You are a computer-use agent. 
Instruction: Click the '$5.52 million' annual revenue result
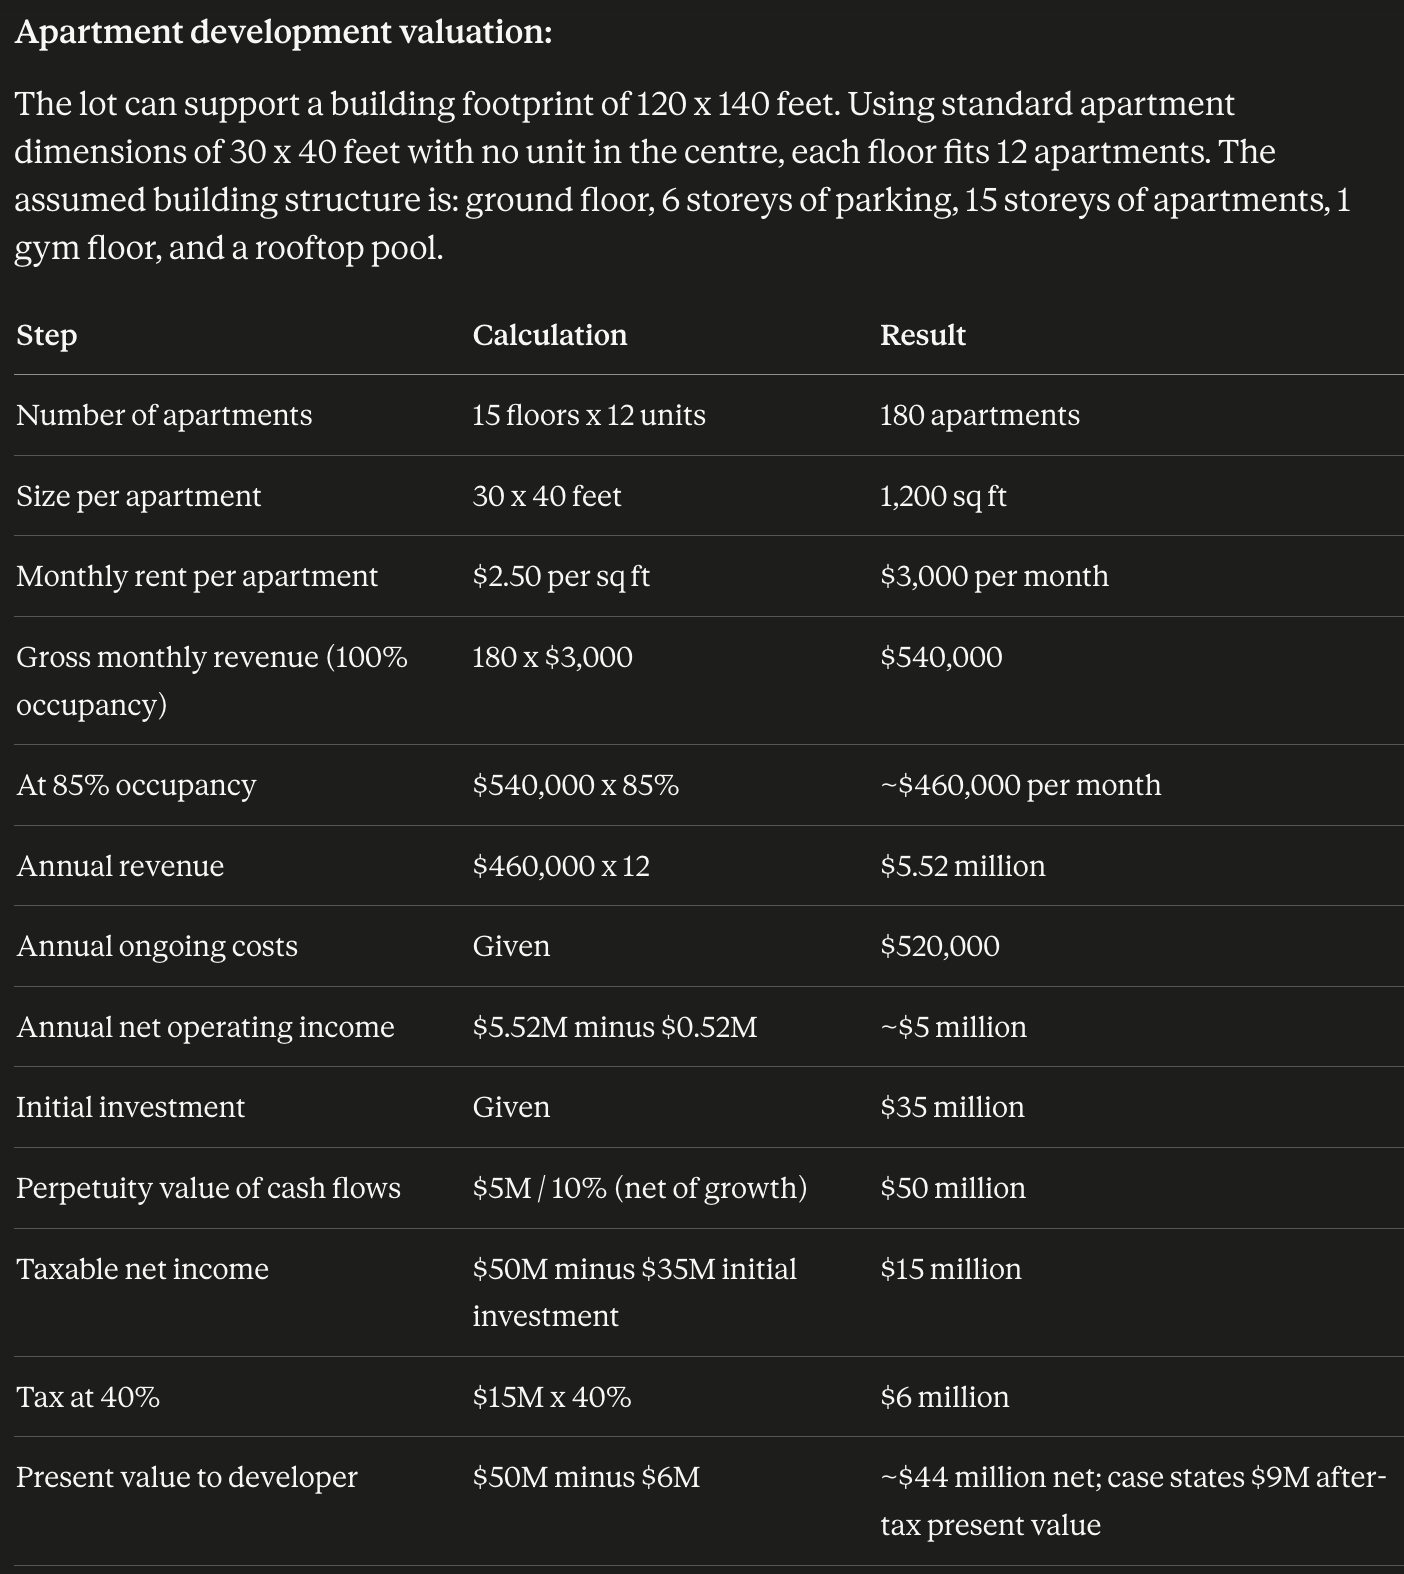(x=963, y=866)
